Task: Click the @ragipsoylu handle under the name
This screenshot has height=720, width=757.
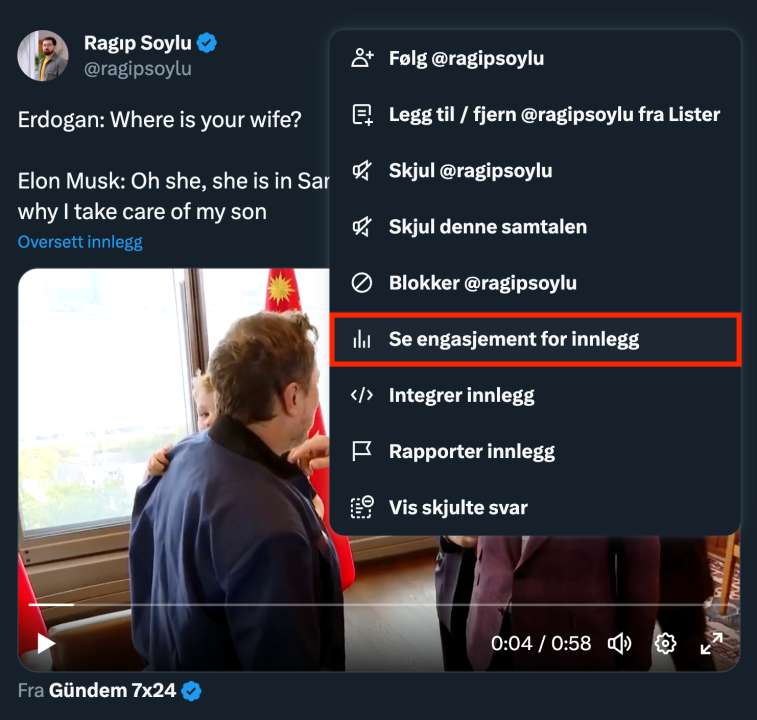Action: pos(137,69)
